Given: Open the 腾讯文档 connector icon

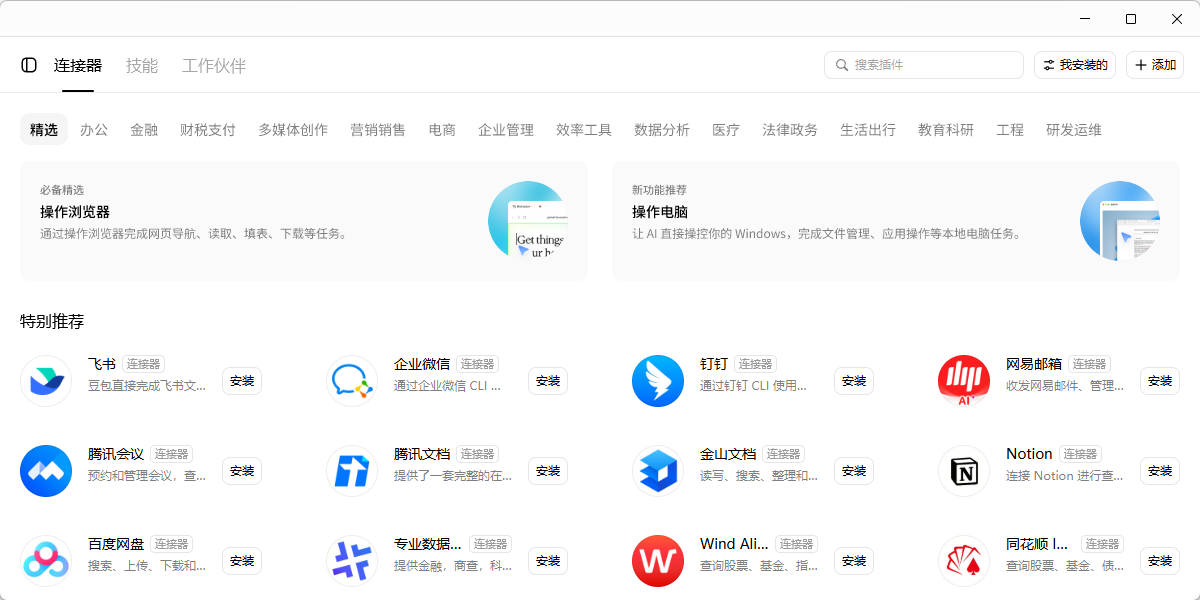Looking at the screenshot, I should 352,471.
